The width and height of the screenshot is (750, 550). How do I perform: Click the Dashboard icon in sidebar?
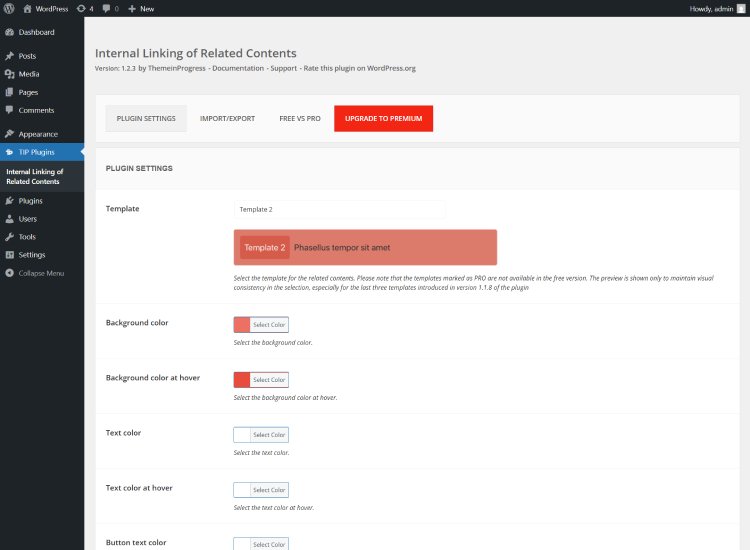9,32
